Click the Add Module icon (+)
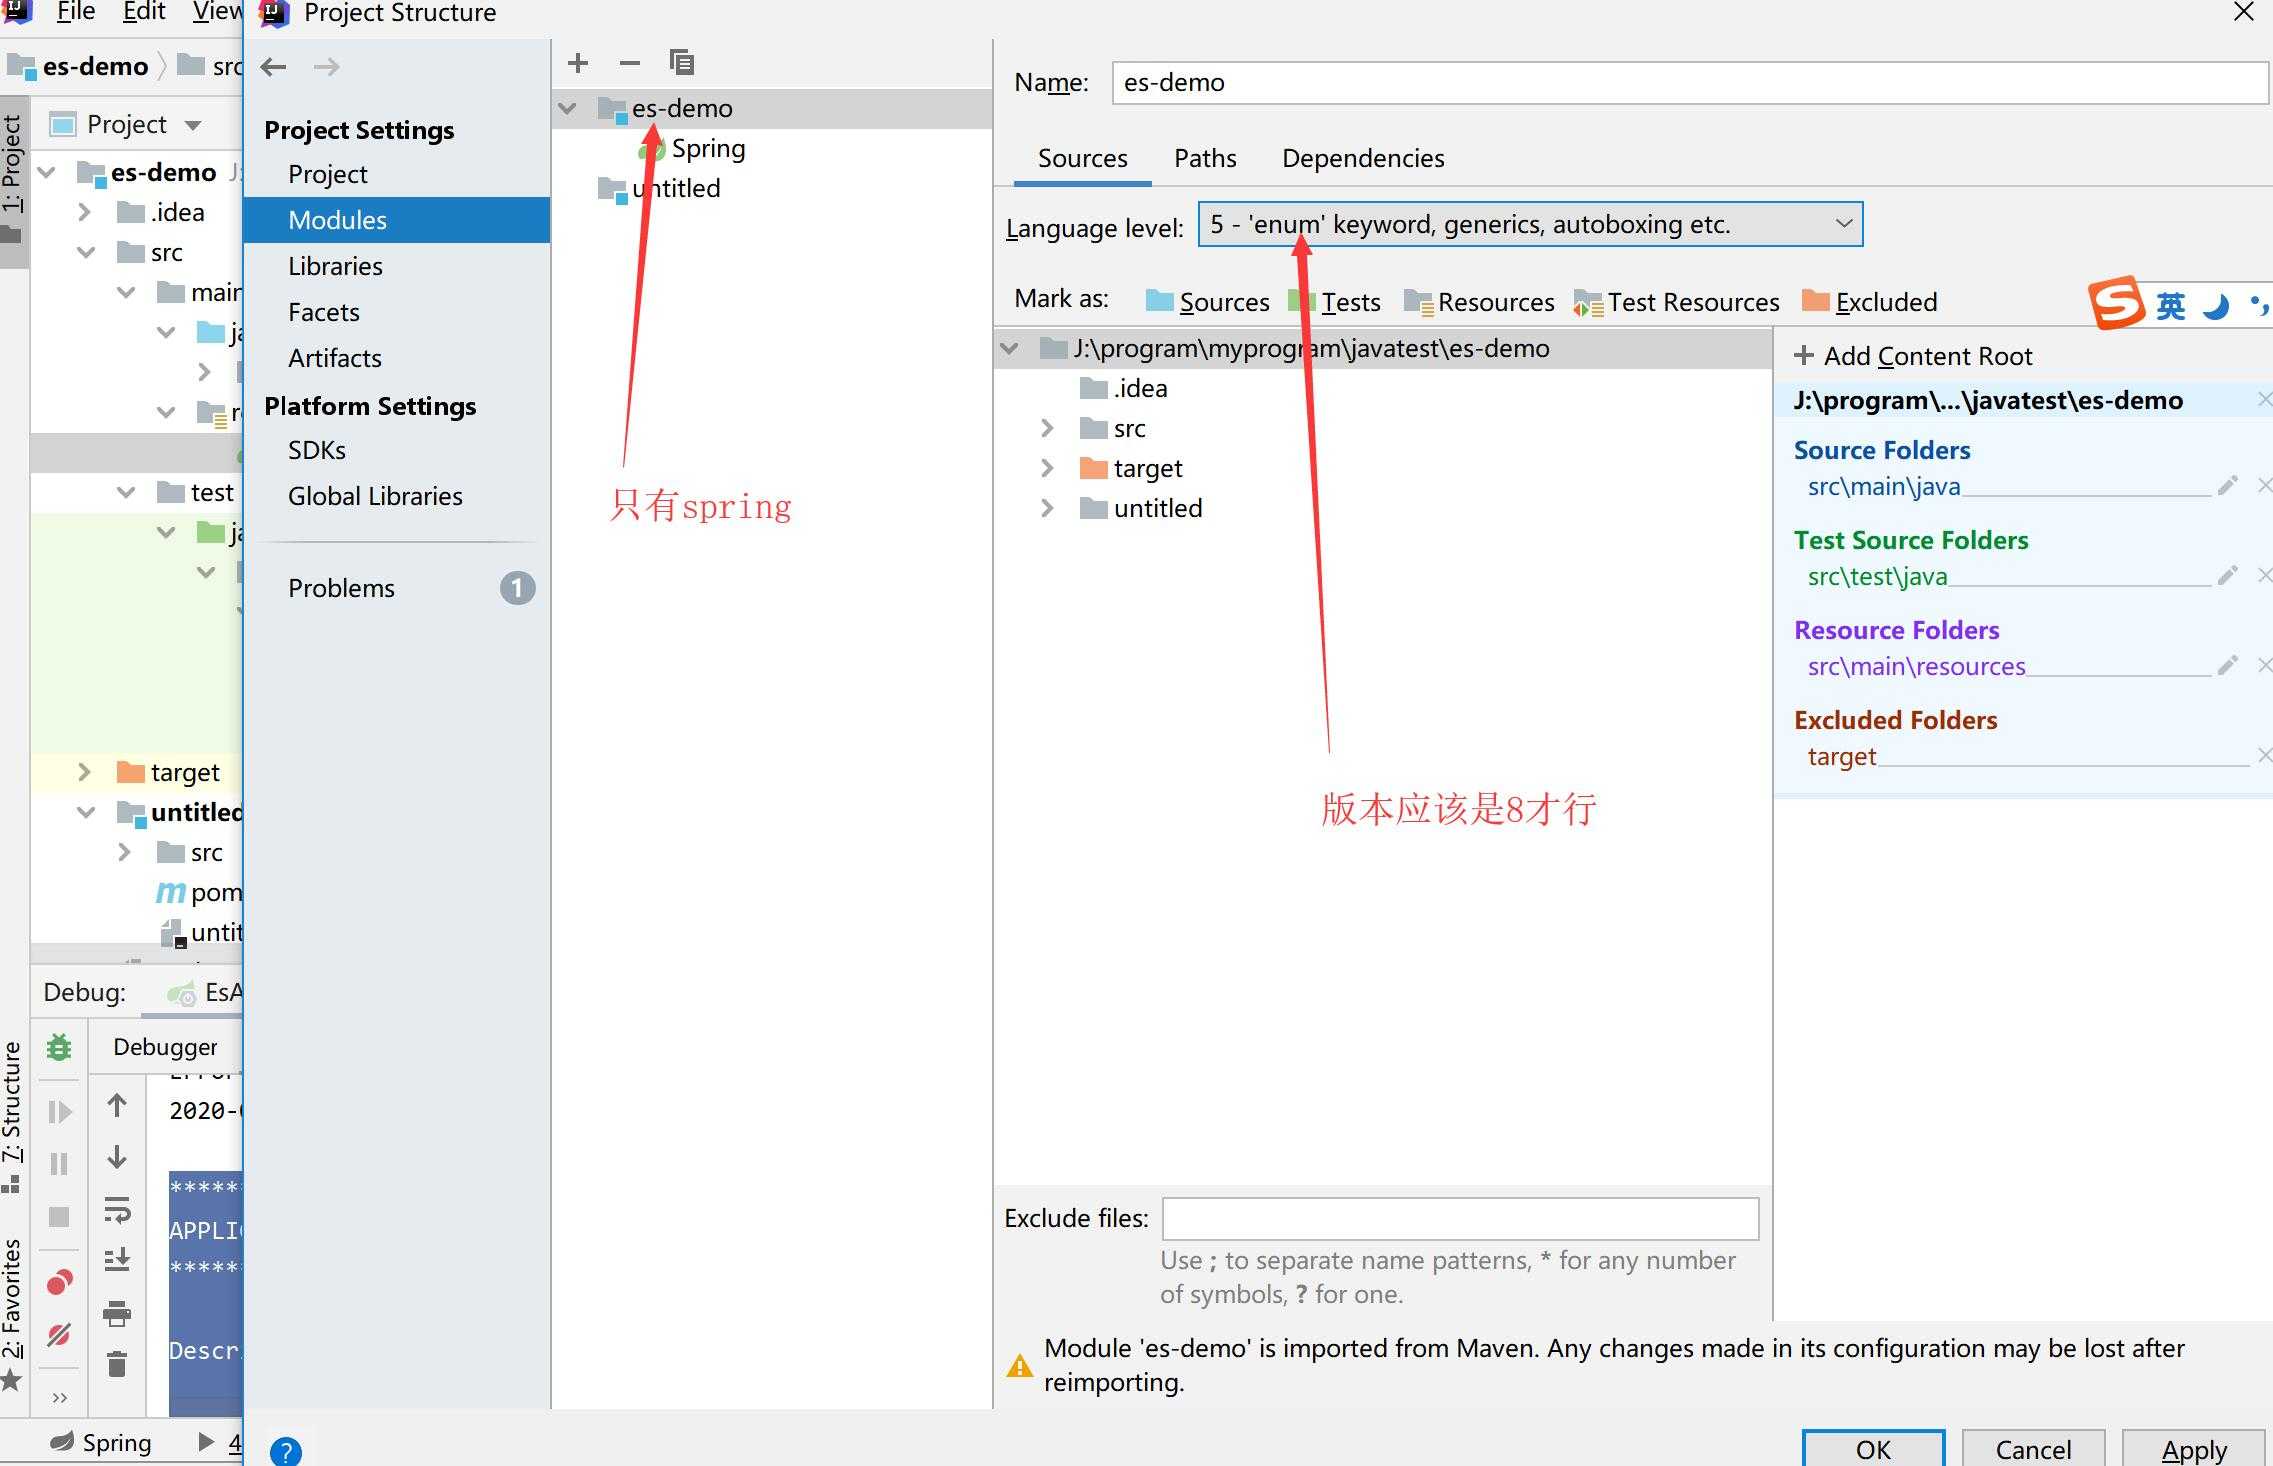Image resolution: width=2273 pixels, height=1466 pixels. coord(577,63)
